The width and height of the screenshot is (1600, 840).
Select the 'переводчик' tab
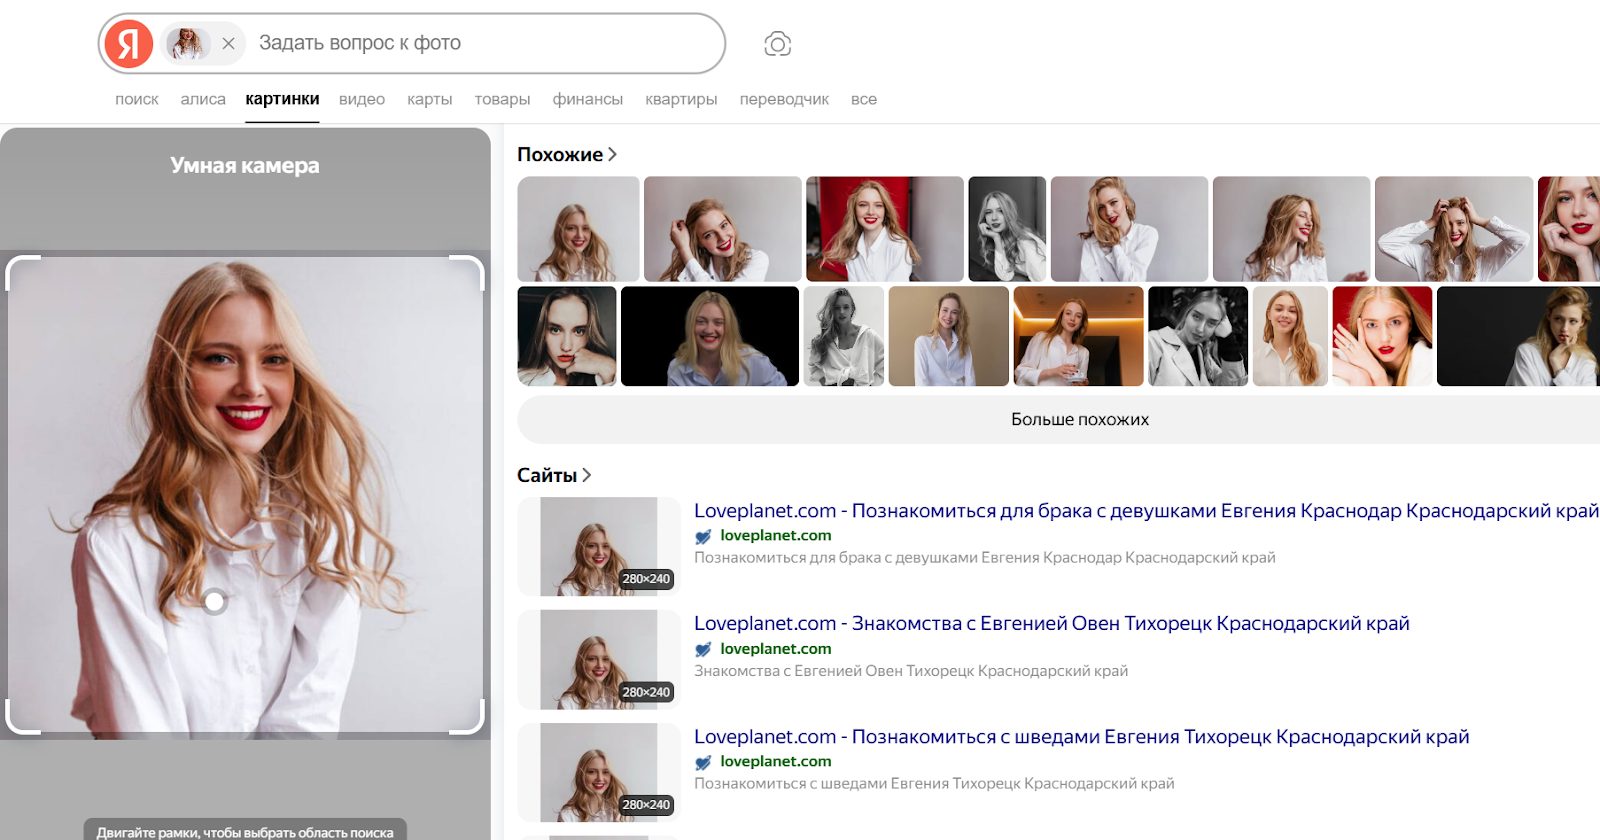click(784, 99)
